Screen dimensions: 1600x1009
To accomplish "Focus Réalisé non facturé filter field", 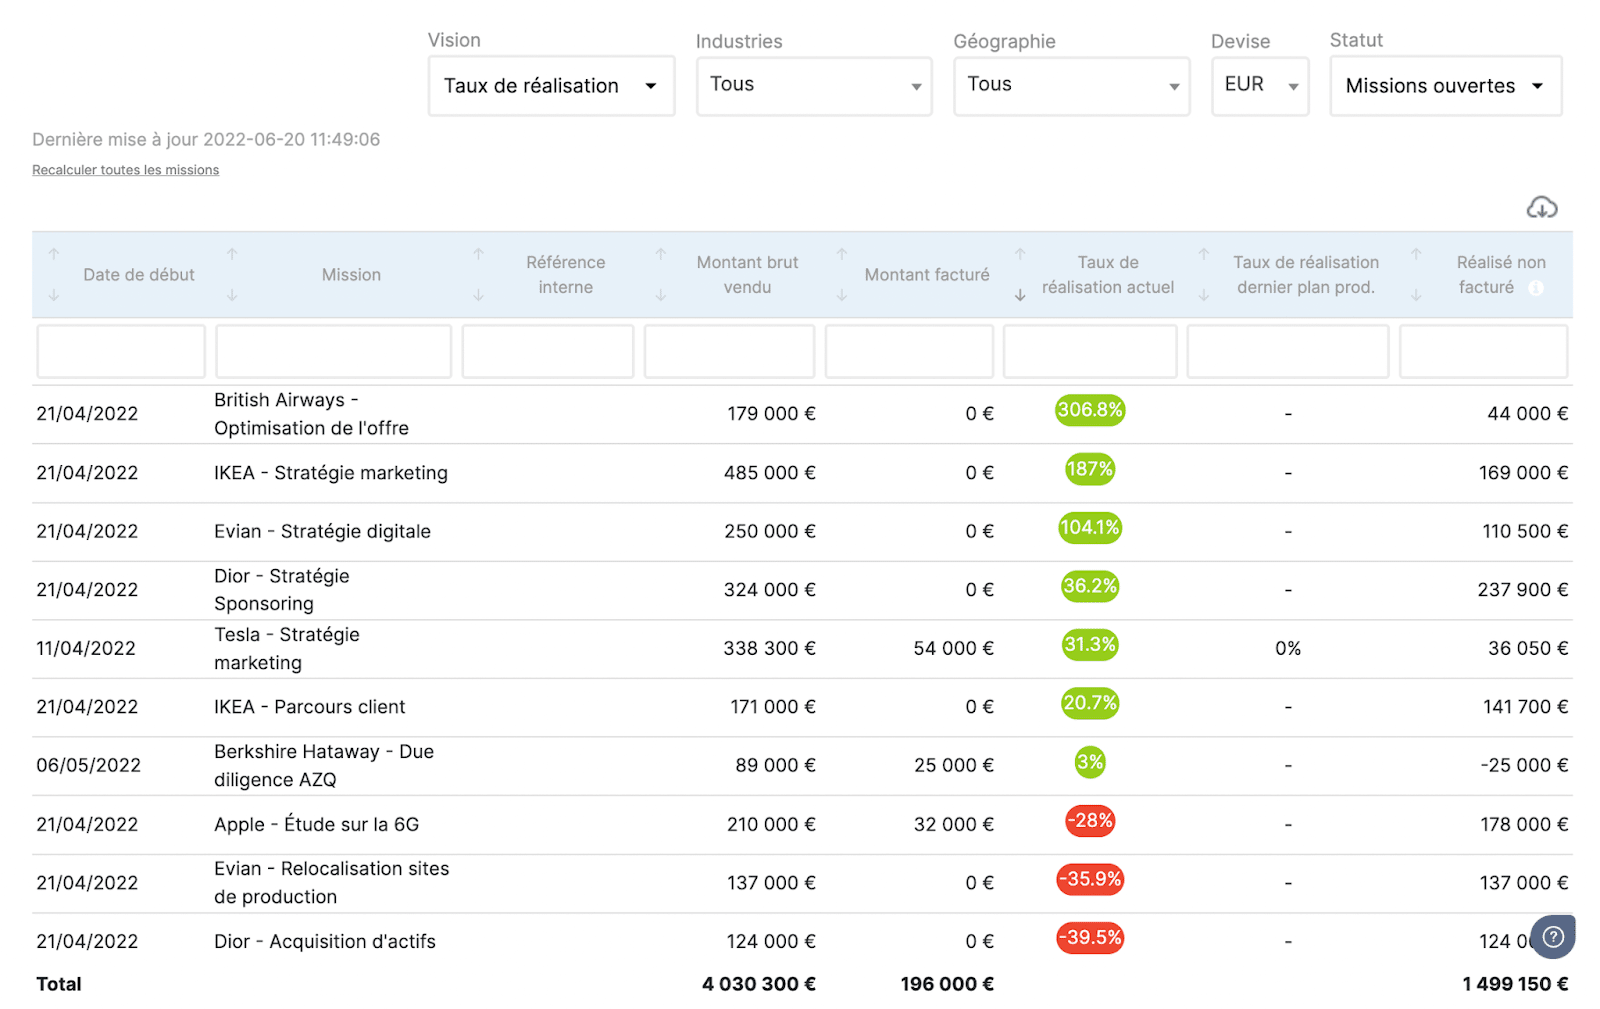I will pos(1483,351).
